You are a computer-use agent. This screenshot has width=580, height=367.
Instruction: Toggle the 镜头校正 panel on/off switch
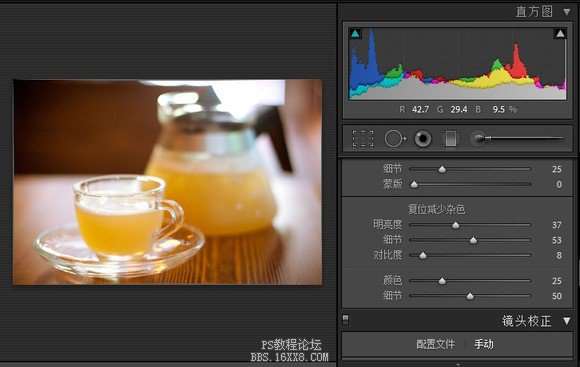pyautogui.click(x=345, y=319)
